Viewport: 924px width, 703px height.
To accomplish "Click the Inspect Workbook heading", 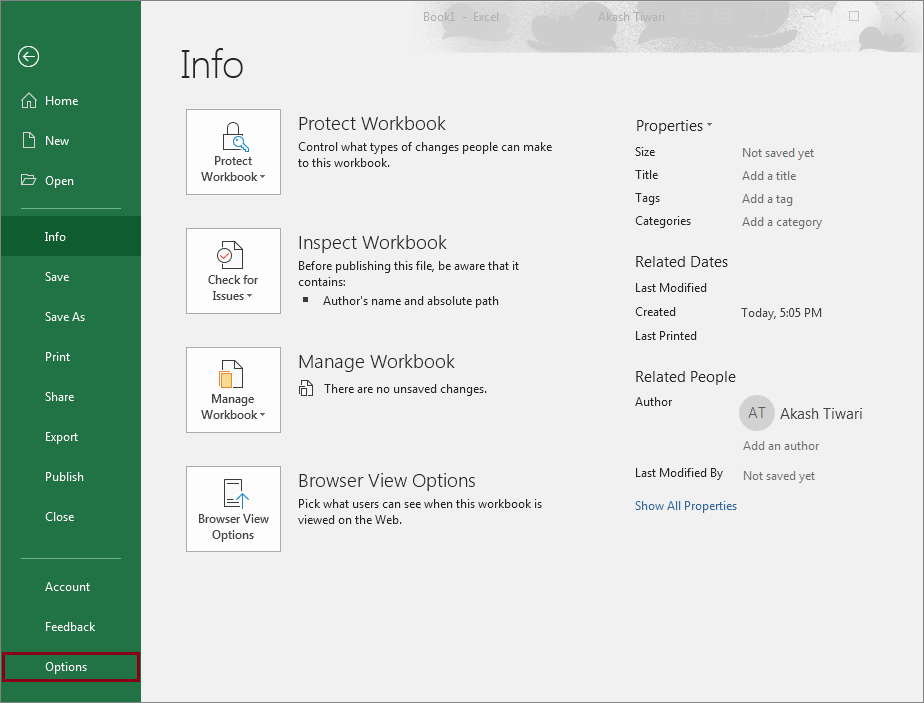I will (x=372, y=243).
